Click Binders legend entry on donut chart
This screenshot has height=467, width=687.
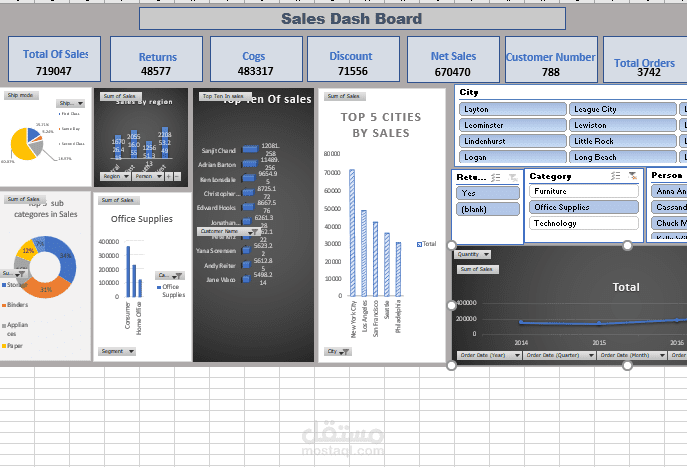coord(15,305)
